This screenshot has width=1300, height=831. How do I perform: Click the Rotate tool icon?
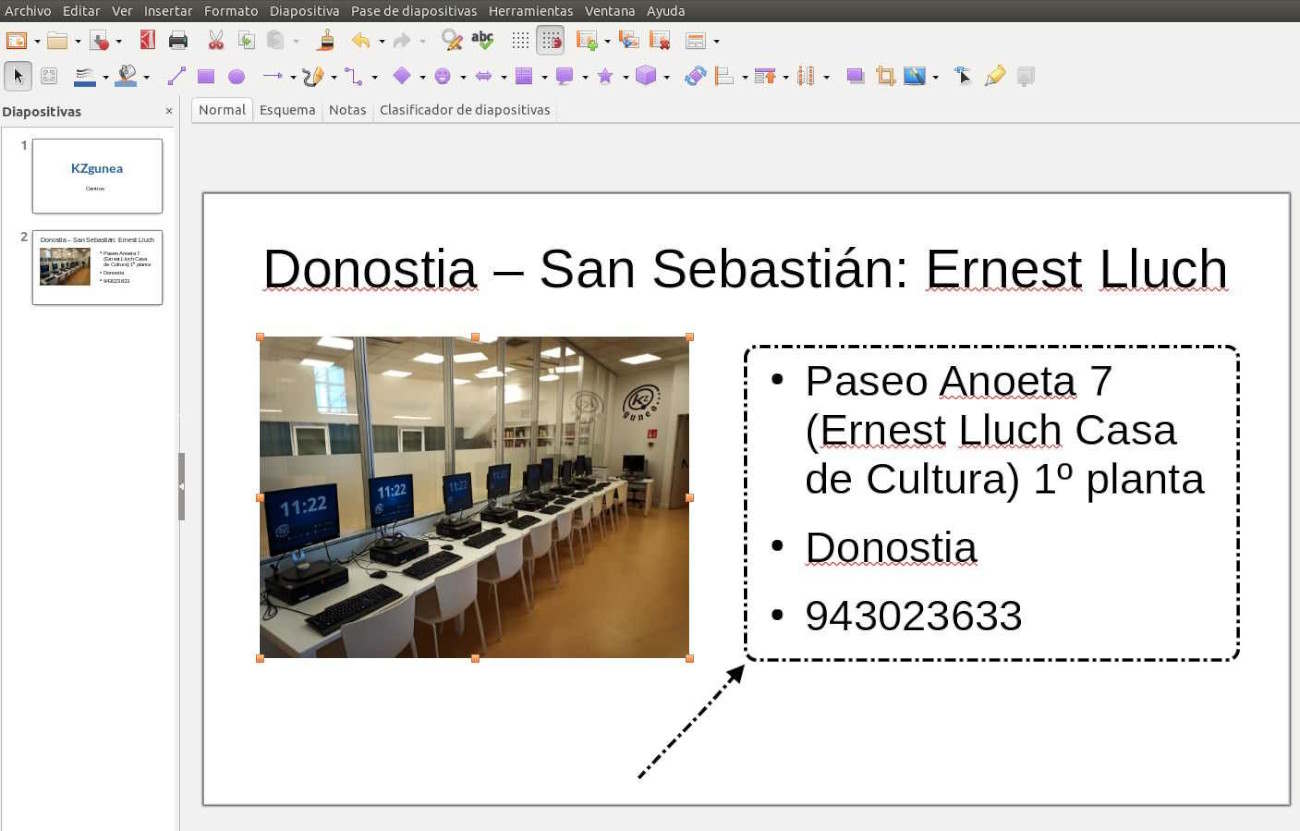695,76
